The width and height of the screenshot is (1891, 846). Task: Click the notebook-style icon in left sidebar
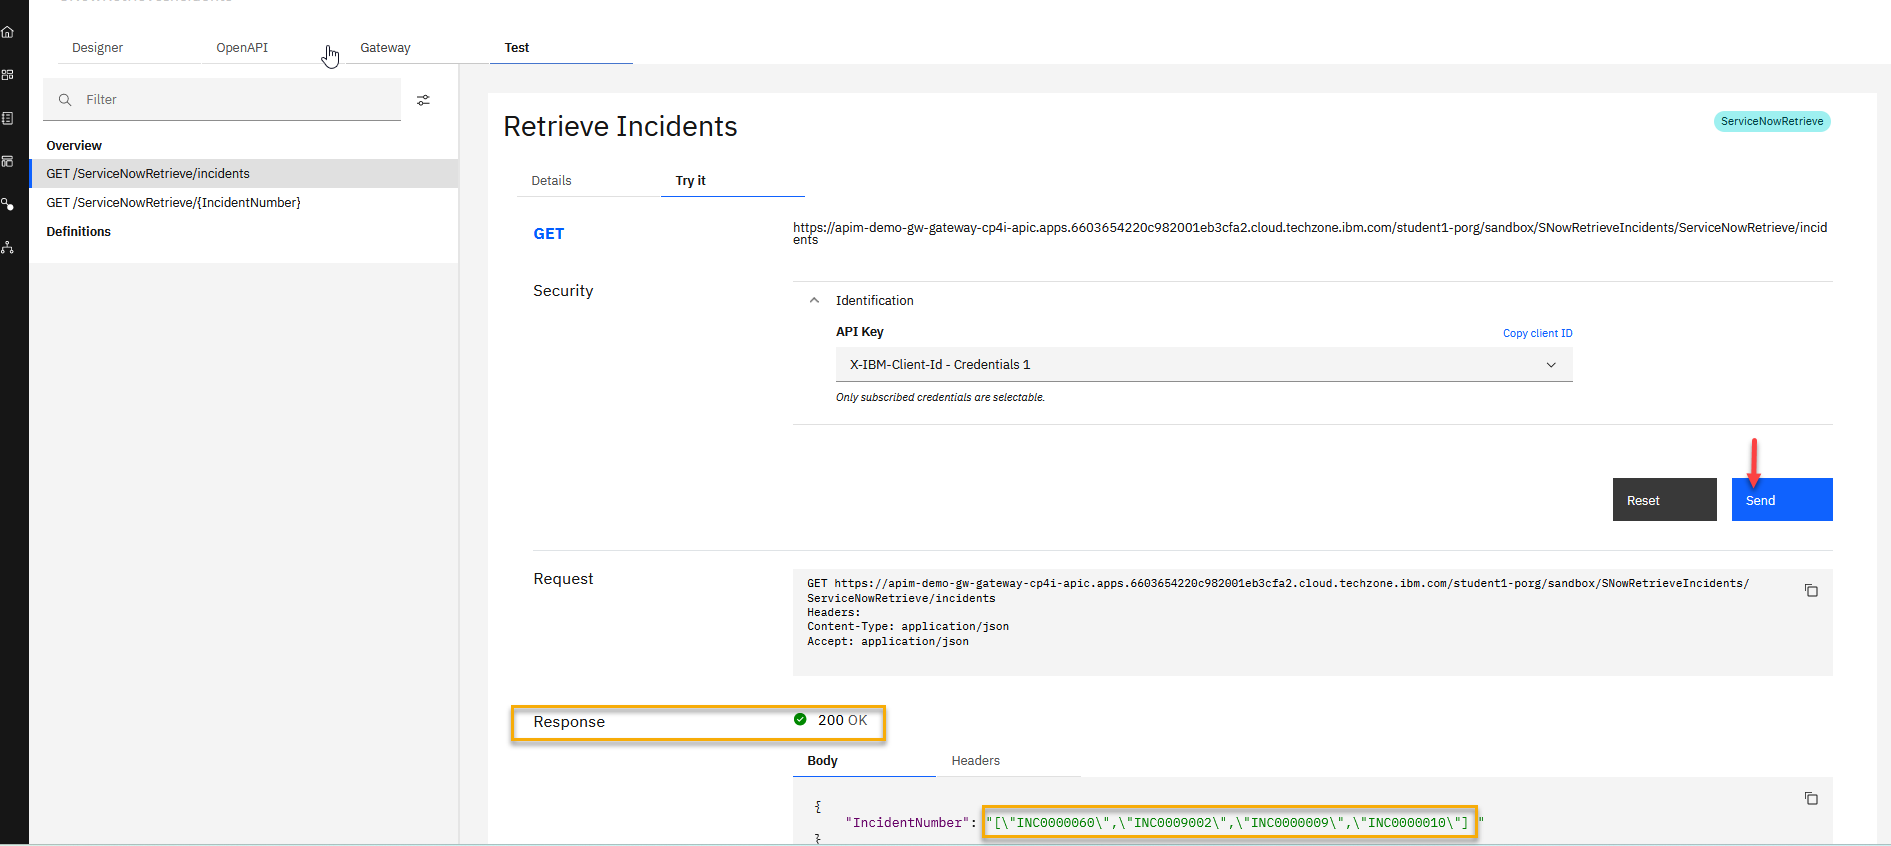click(x=8, y=118)
